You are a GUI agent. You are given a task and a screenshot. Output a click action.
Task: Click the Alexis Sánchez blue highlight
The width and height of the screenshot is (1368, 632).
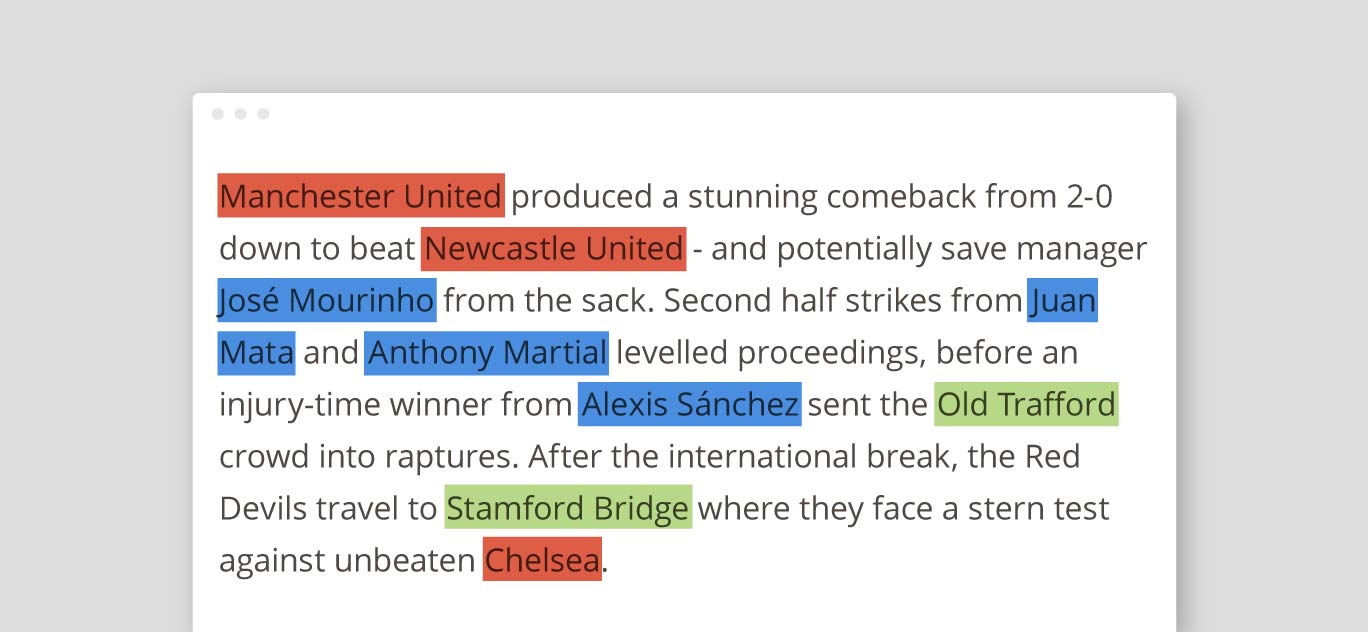coord(689,404)
